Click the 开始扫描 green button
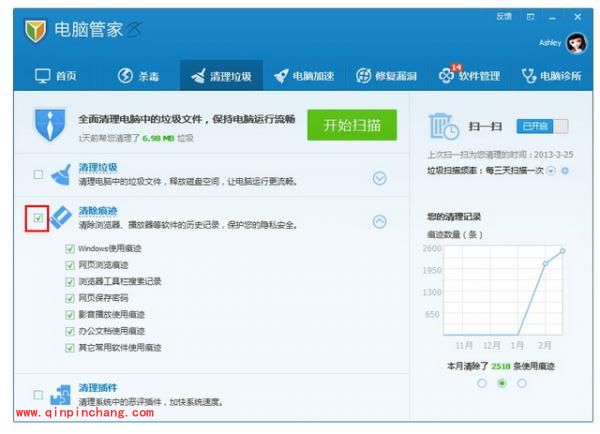Image resolution: width=600 pixels, height=434 pixels. click(x=352, y=125)
